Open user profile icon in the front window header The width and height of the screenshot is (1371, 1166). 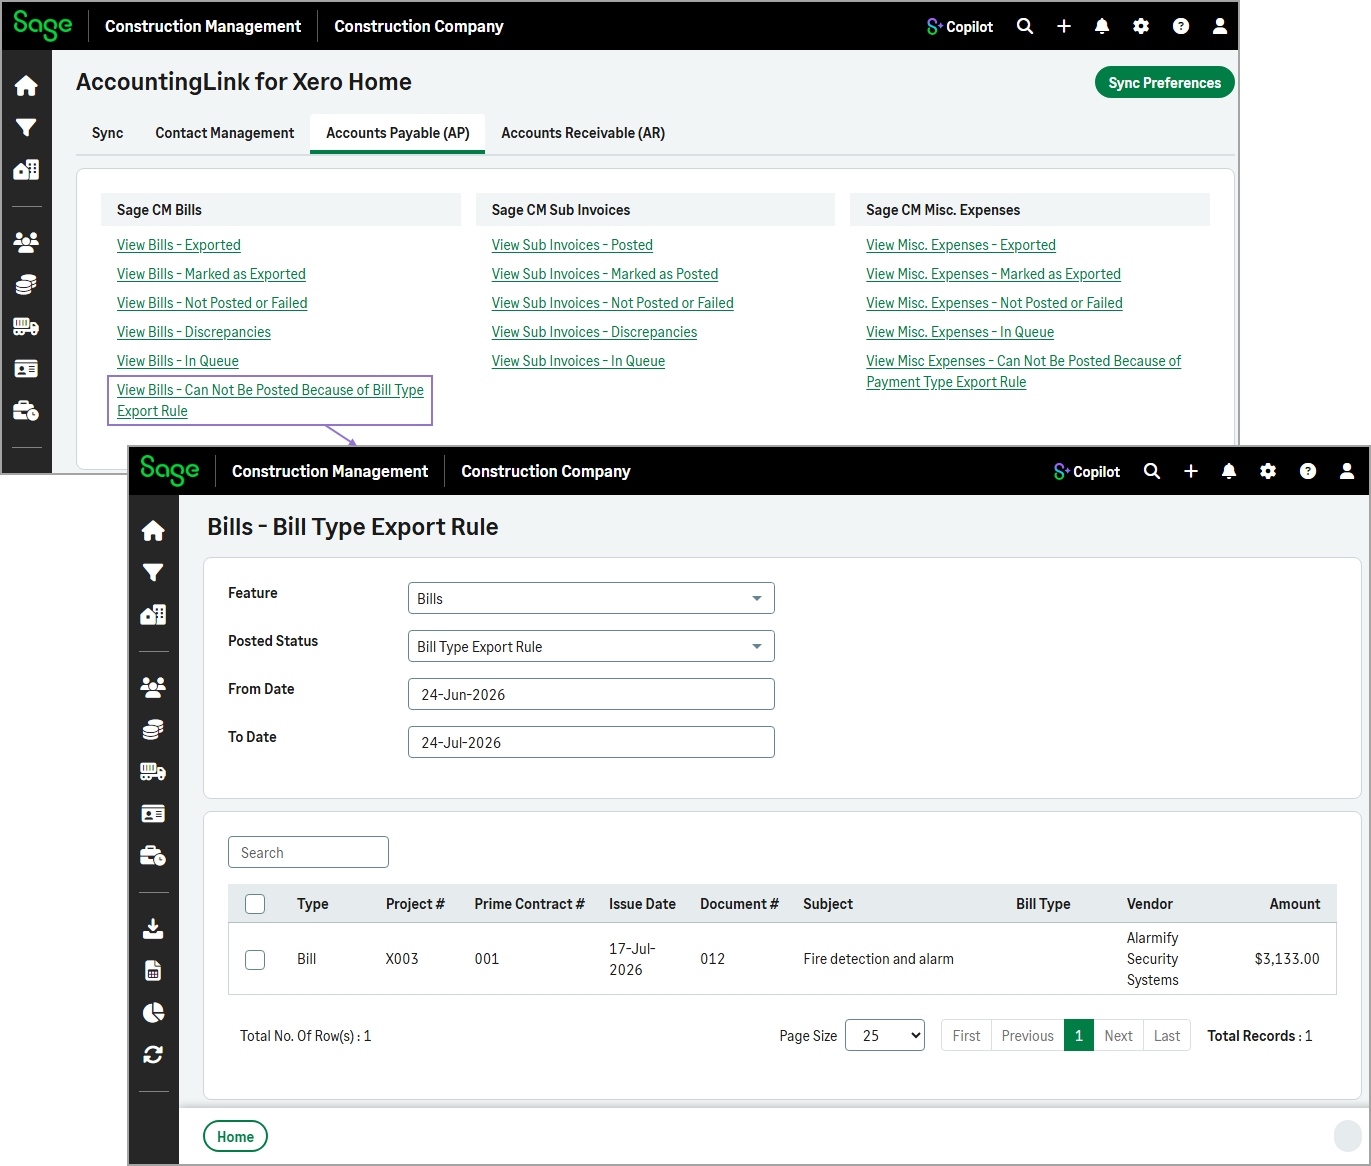coord(1347,471)
